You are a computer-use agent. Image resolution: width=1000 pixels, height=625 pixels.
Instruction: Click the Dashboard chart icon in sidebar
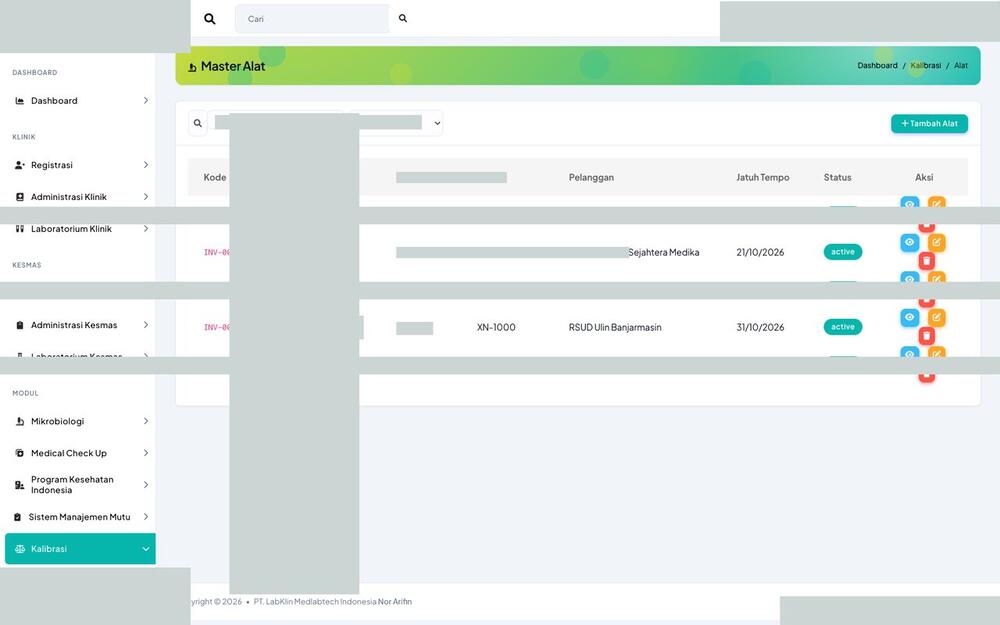[20, 101]
